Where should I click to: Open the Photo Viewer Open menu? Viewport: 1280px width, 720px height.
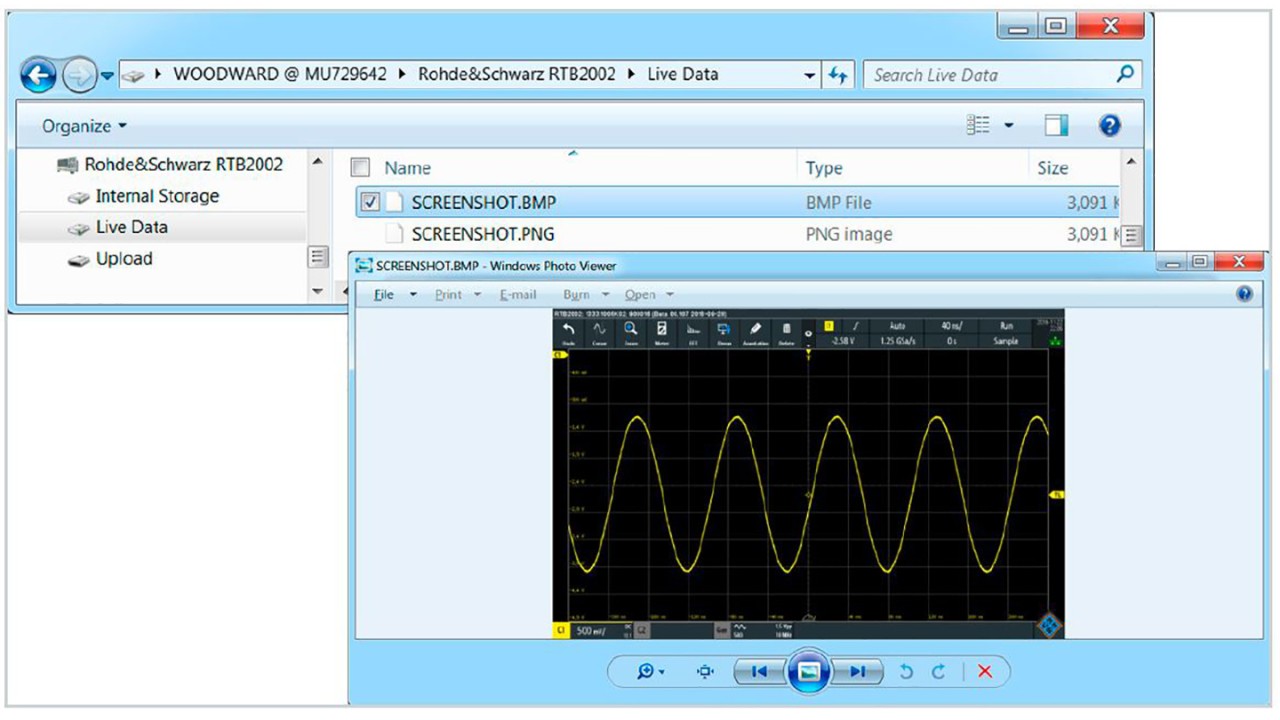coord(649,294)
